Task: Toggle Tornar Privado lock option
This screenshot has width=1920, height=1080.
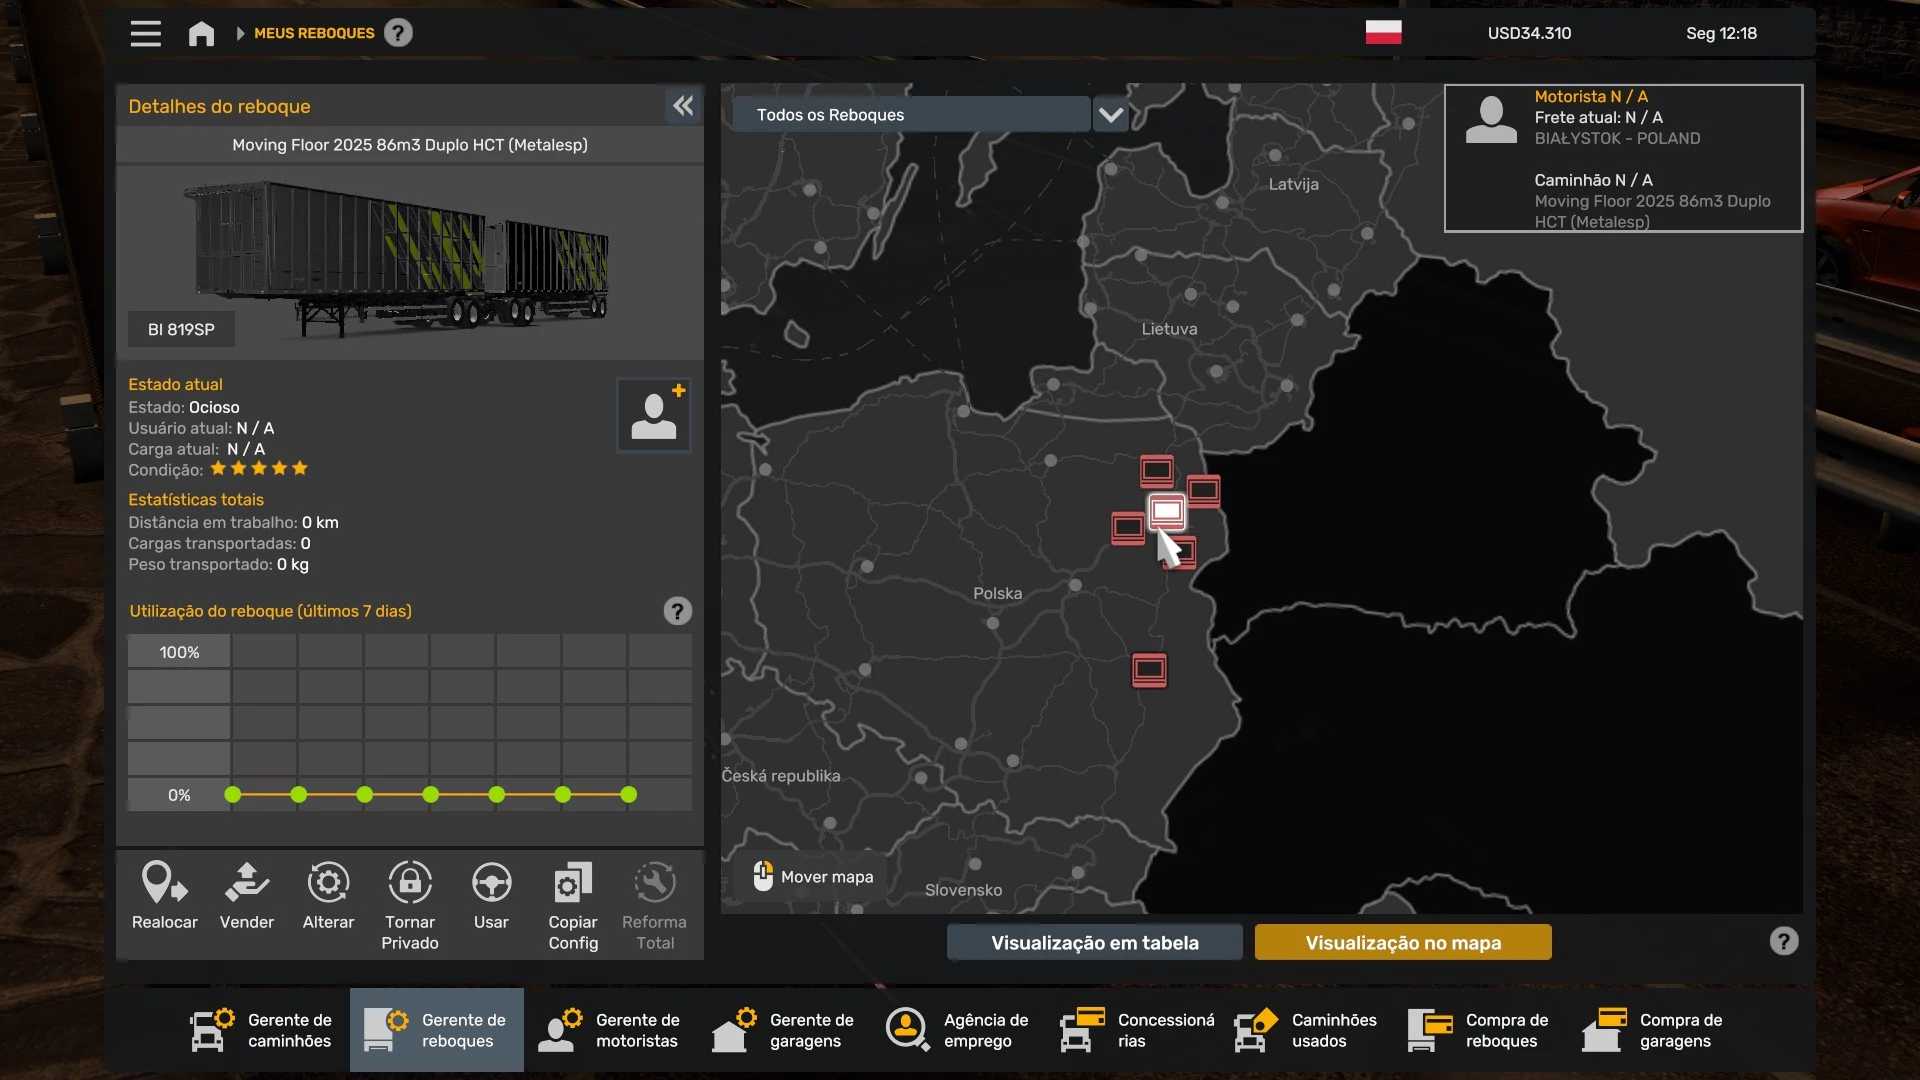Action: click(410, 884)
